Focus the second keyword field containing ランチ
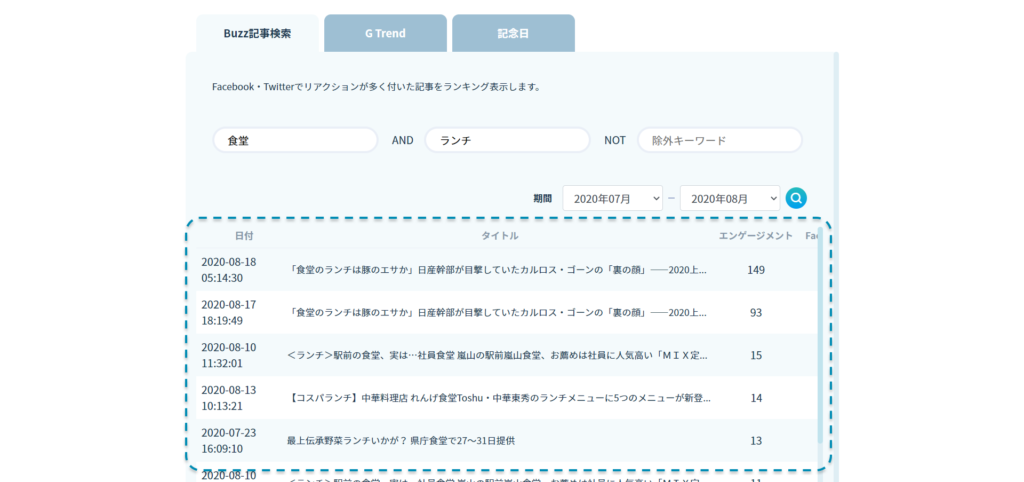Screen dimensions: 1024x482 [507, 140]
